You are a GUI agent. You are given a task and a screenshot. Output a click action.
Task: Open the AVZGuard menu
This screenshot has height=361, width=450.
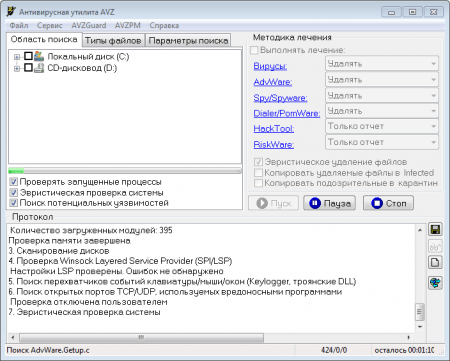pos(89,25)
